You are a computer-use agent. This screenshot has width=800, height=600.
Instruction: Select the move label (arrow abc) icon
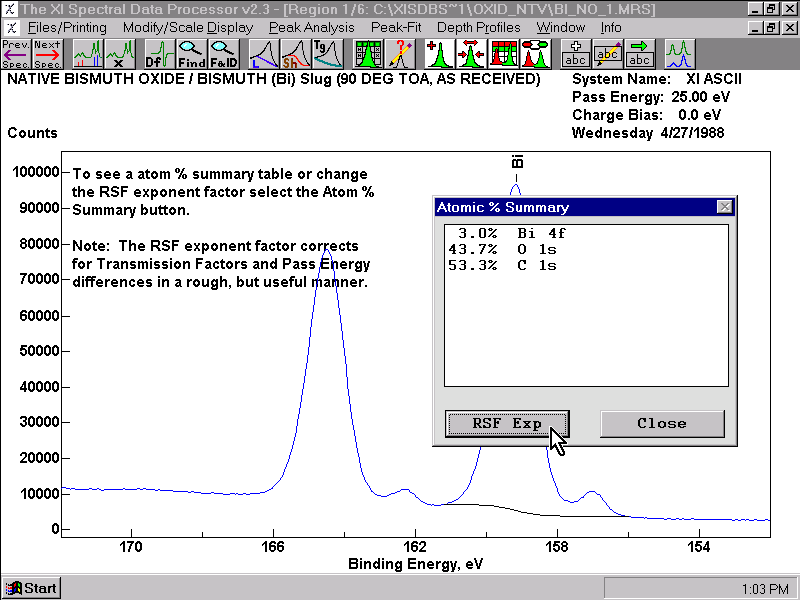point(639,54)
